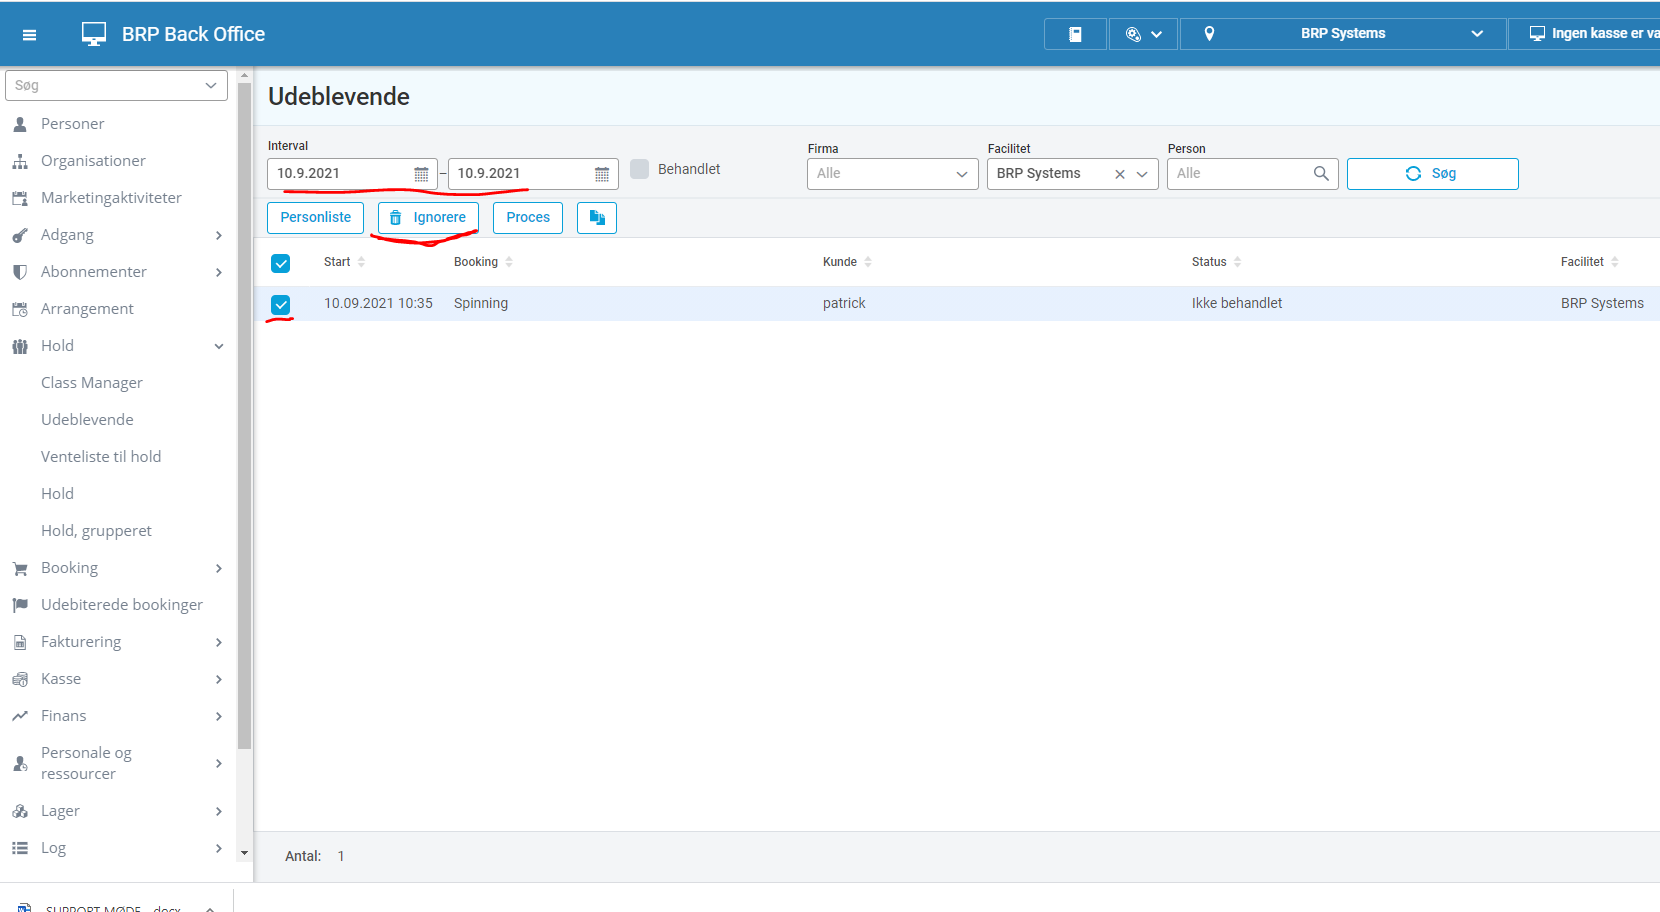This screenshot has width=1660, height=912.
Task: Click the Lager boxes icon
Action: 20,812
